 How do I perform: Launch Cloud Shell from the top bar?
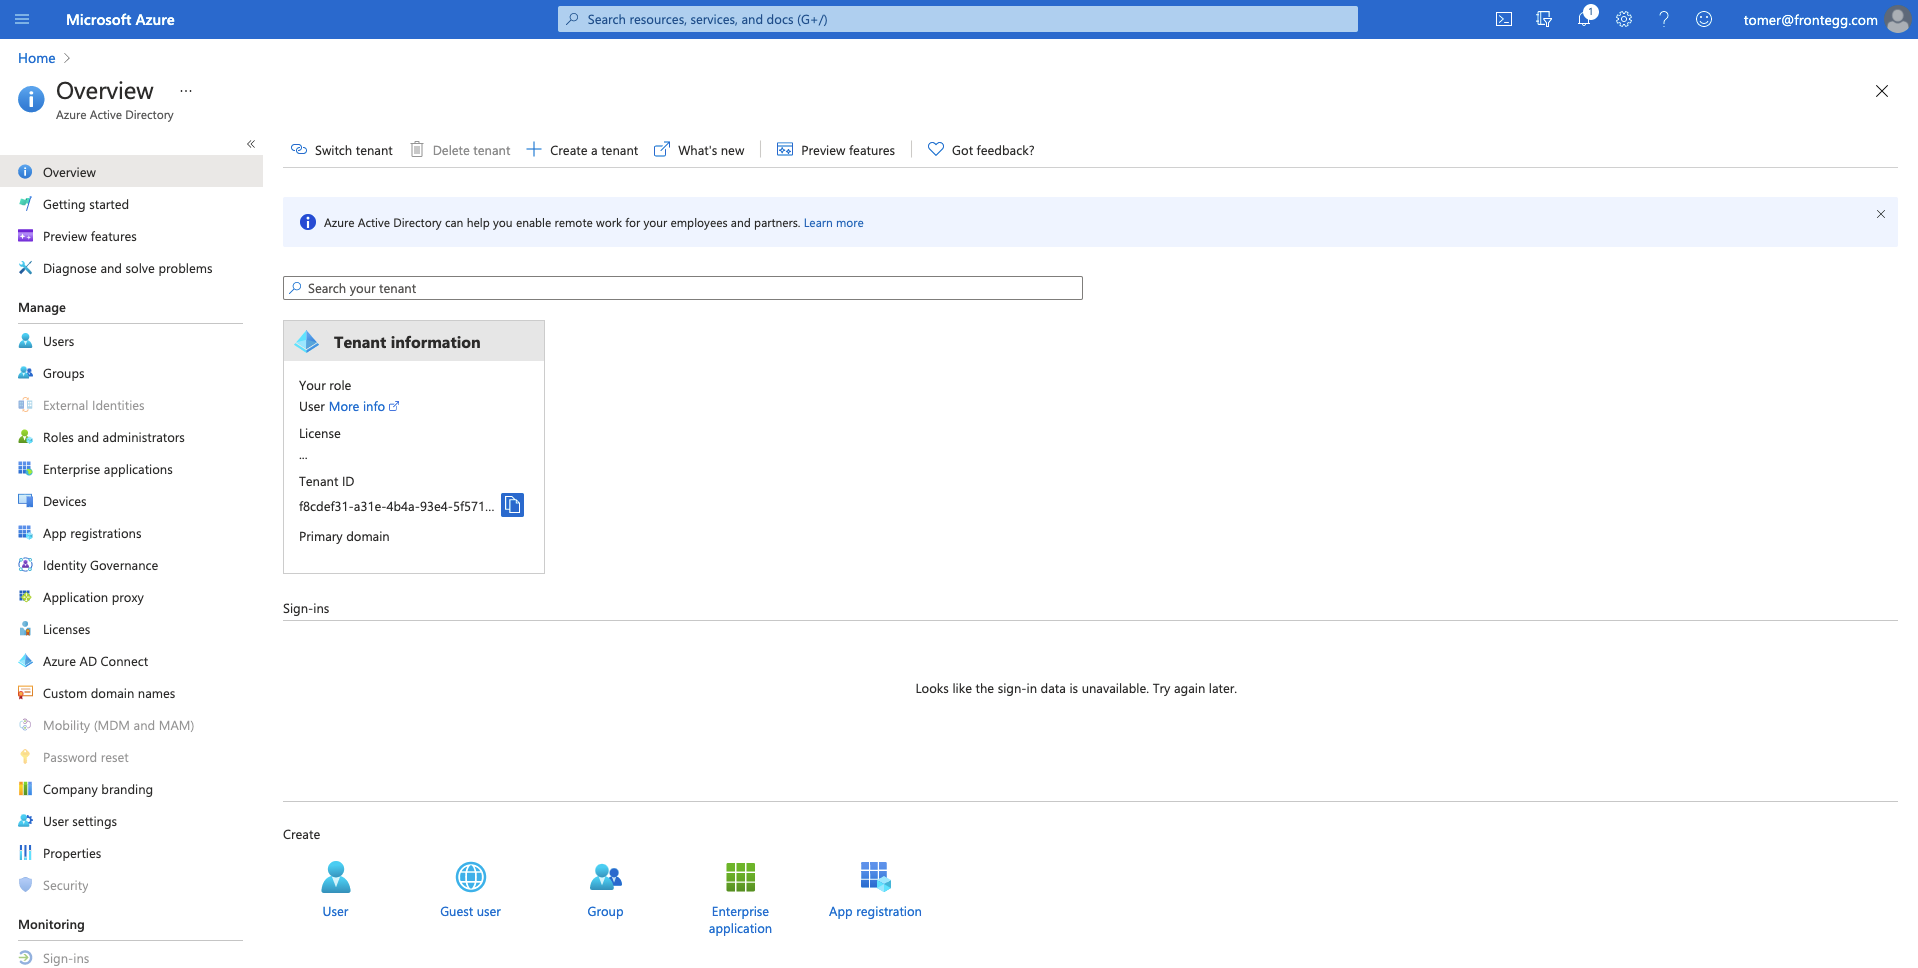pyautogui.click(x=1503, y=19)
